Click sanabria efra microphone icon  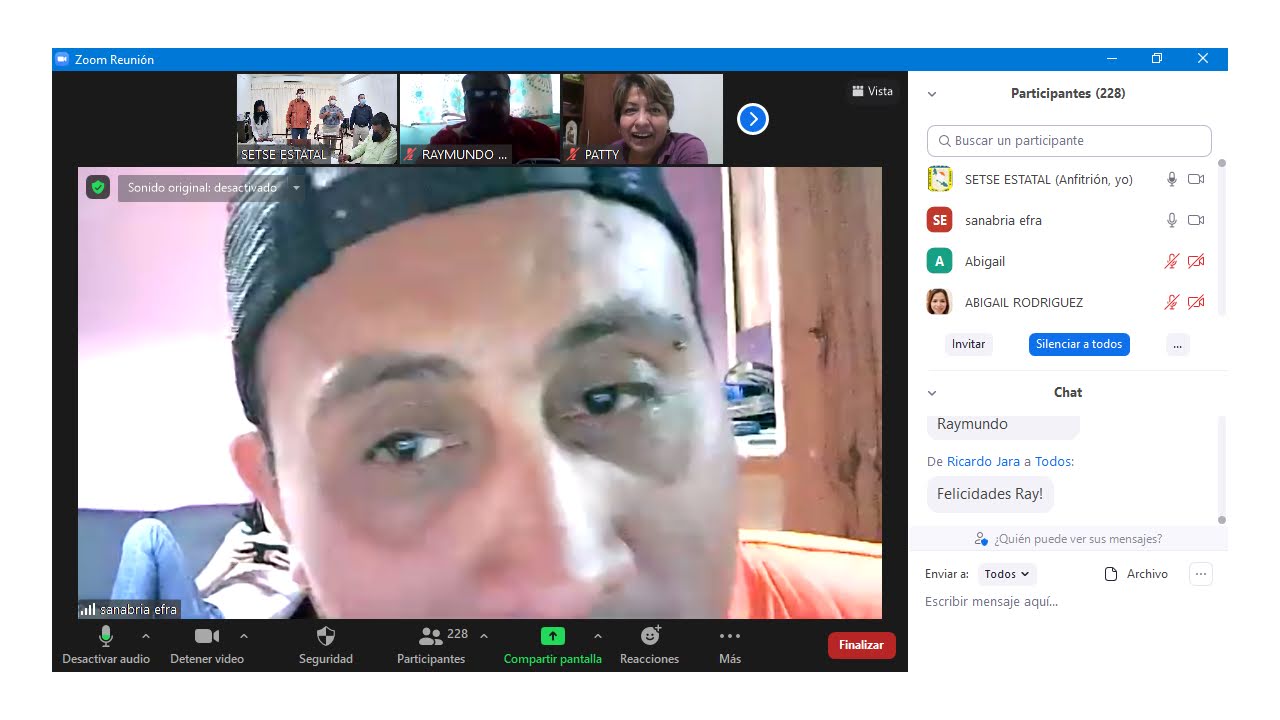pos(1172,220)
